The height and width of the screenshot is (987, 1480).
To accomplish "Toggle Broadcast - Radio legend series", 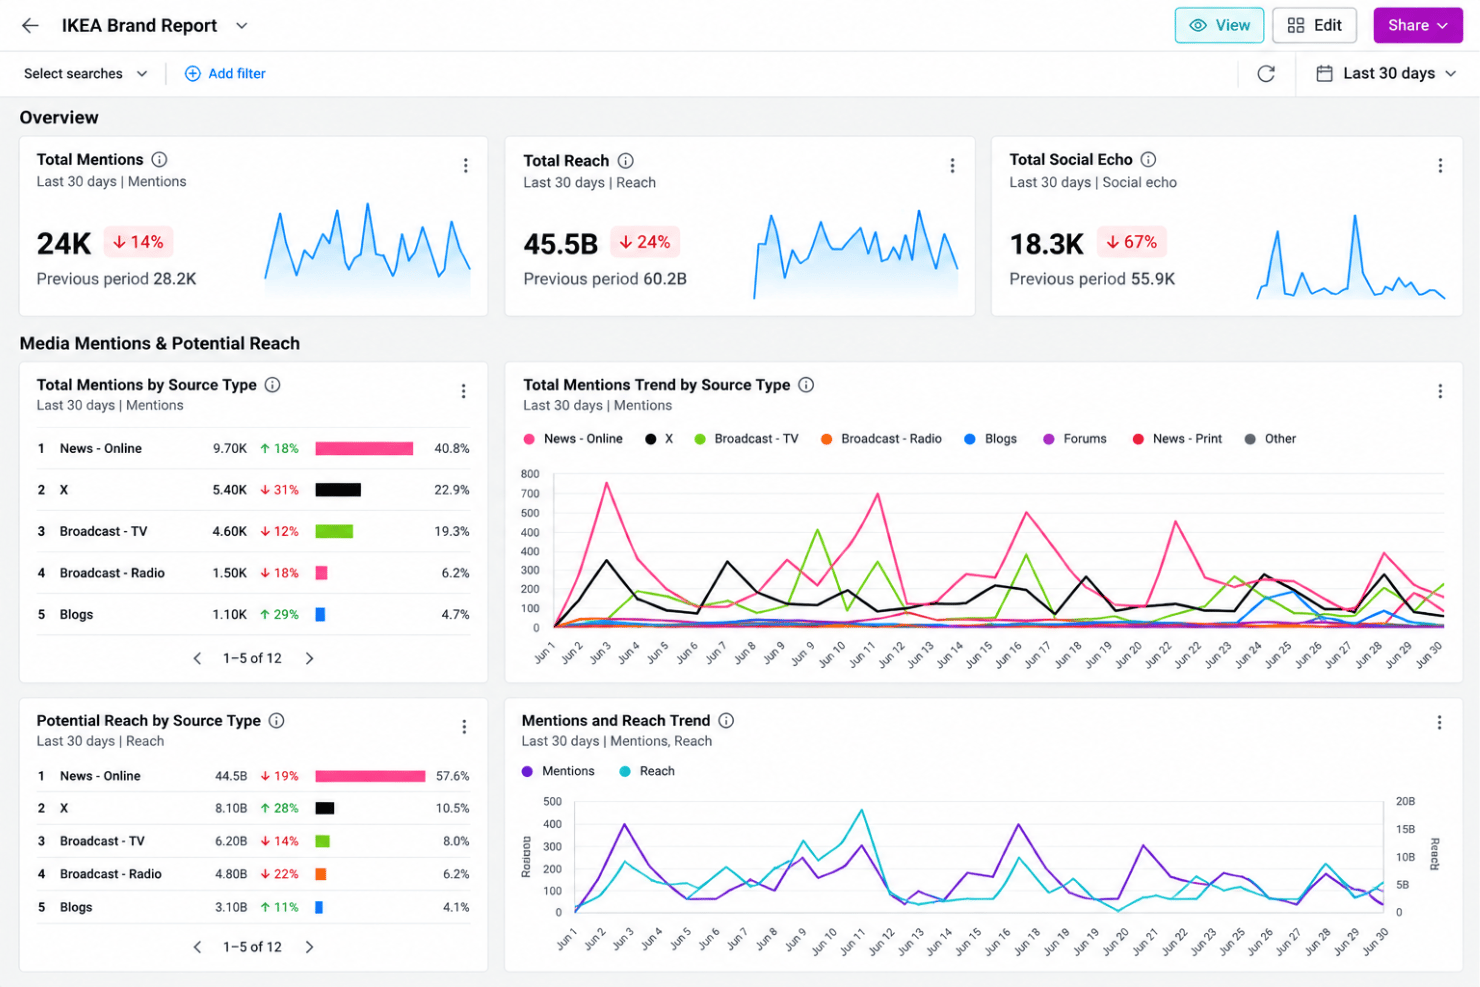I will [881, 439].
